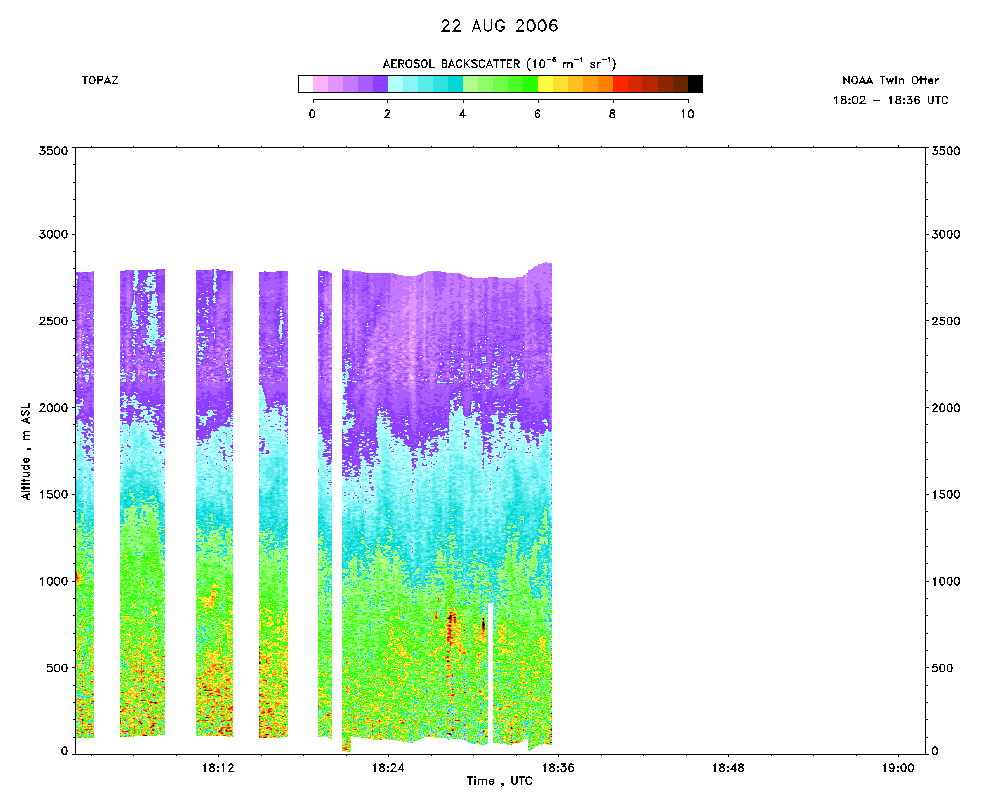Click the right axis label 0
The image size is (1000, 800).
point(935,751)
